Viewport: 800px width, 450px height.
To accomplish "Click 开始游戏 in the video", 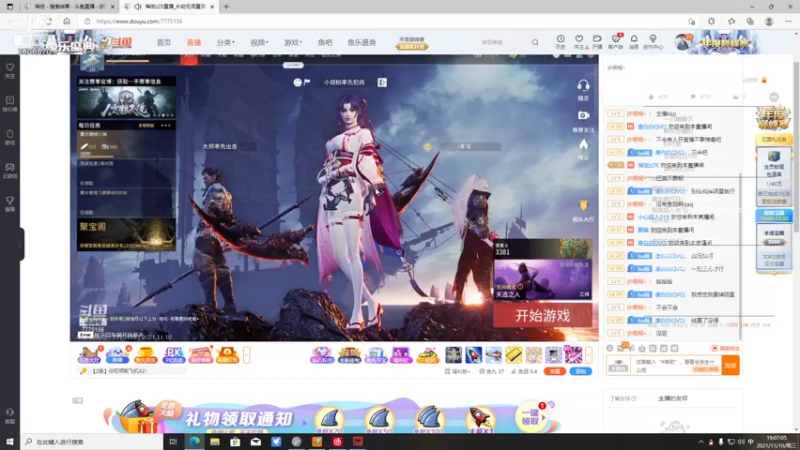I will (542, 316).
